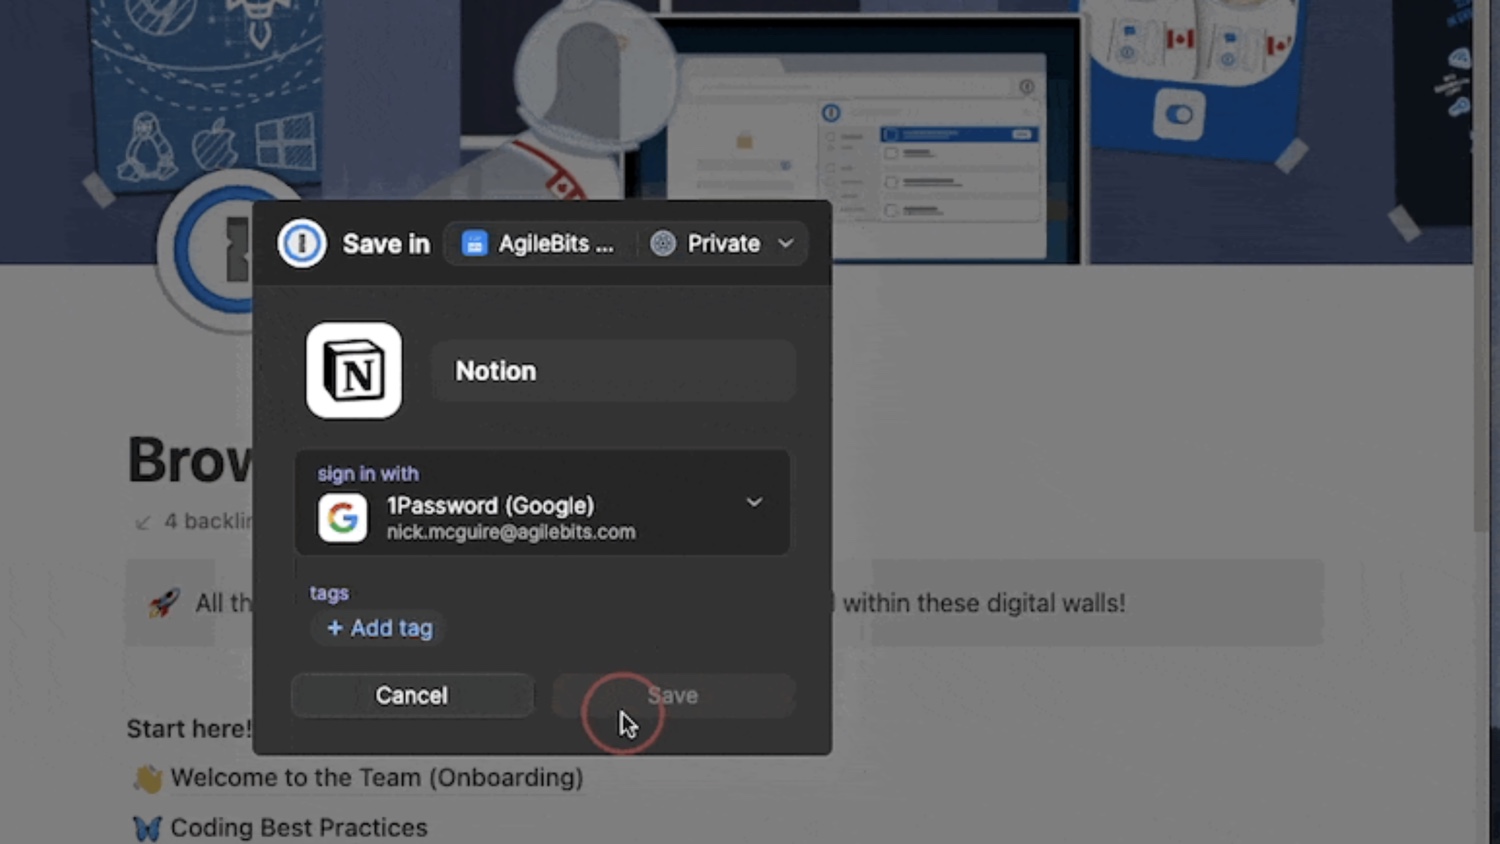Cancel saving the Notion login
Screen dimensions: 1500x844
(411, 695)
